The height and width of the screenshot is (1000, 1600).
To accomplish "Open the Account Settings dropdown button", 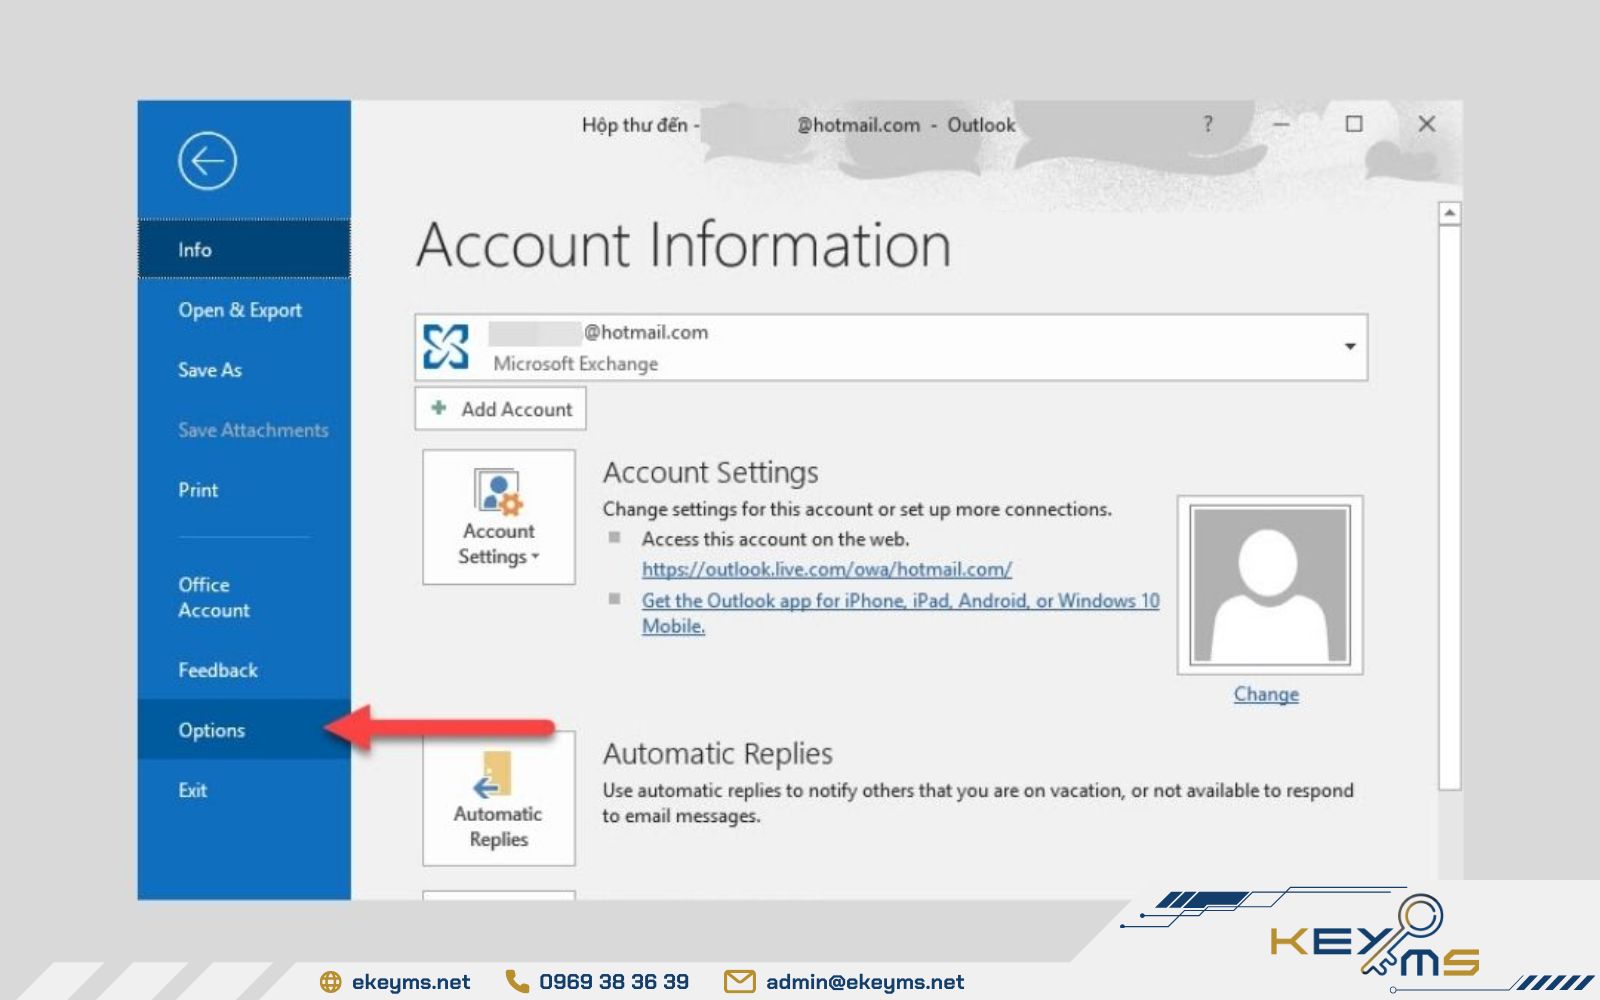I will pos(499,517).
